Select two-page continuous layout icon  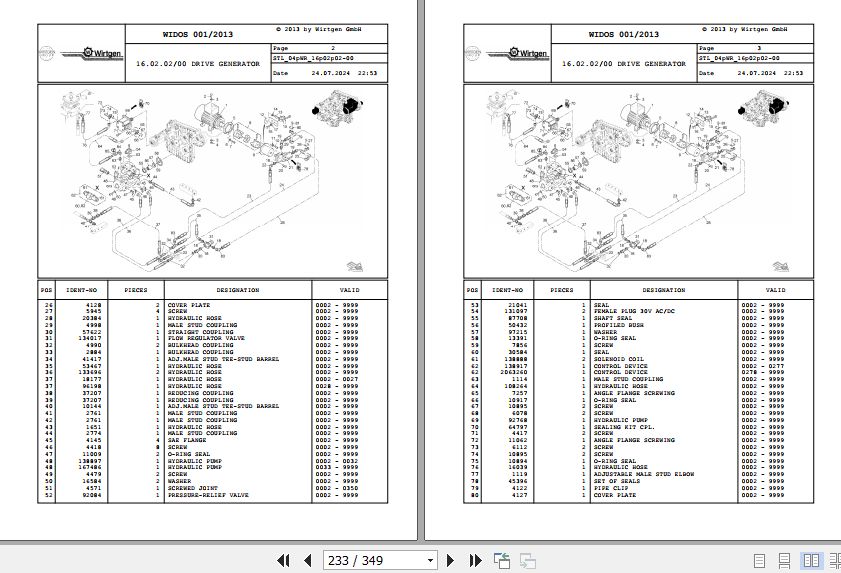pos(835,561)
